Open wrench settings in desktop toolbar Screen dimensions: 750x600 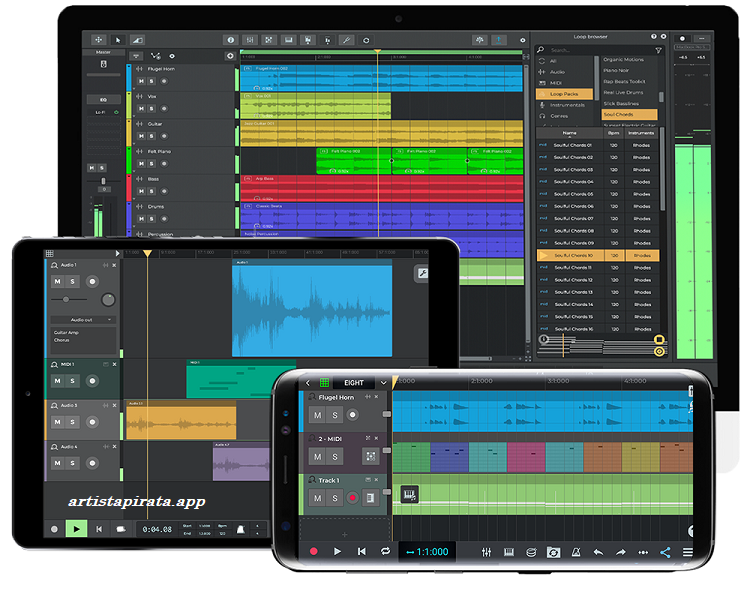(346, 40)
